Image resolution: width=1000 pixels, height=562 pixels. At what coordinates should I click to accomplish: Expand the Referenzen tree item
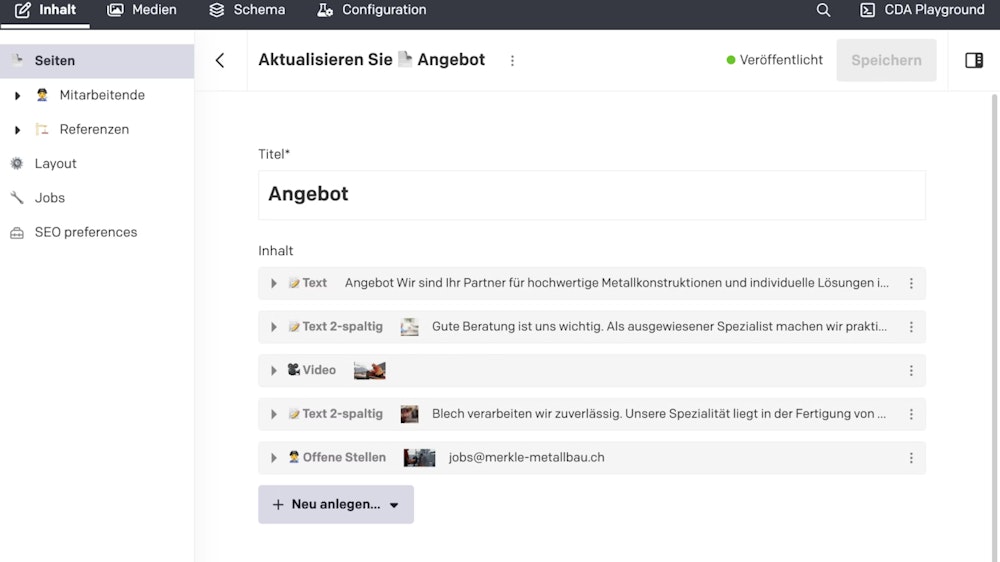pyautogui.click(x=17, y=130)
